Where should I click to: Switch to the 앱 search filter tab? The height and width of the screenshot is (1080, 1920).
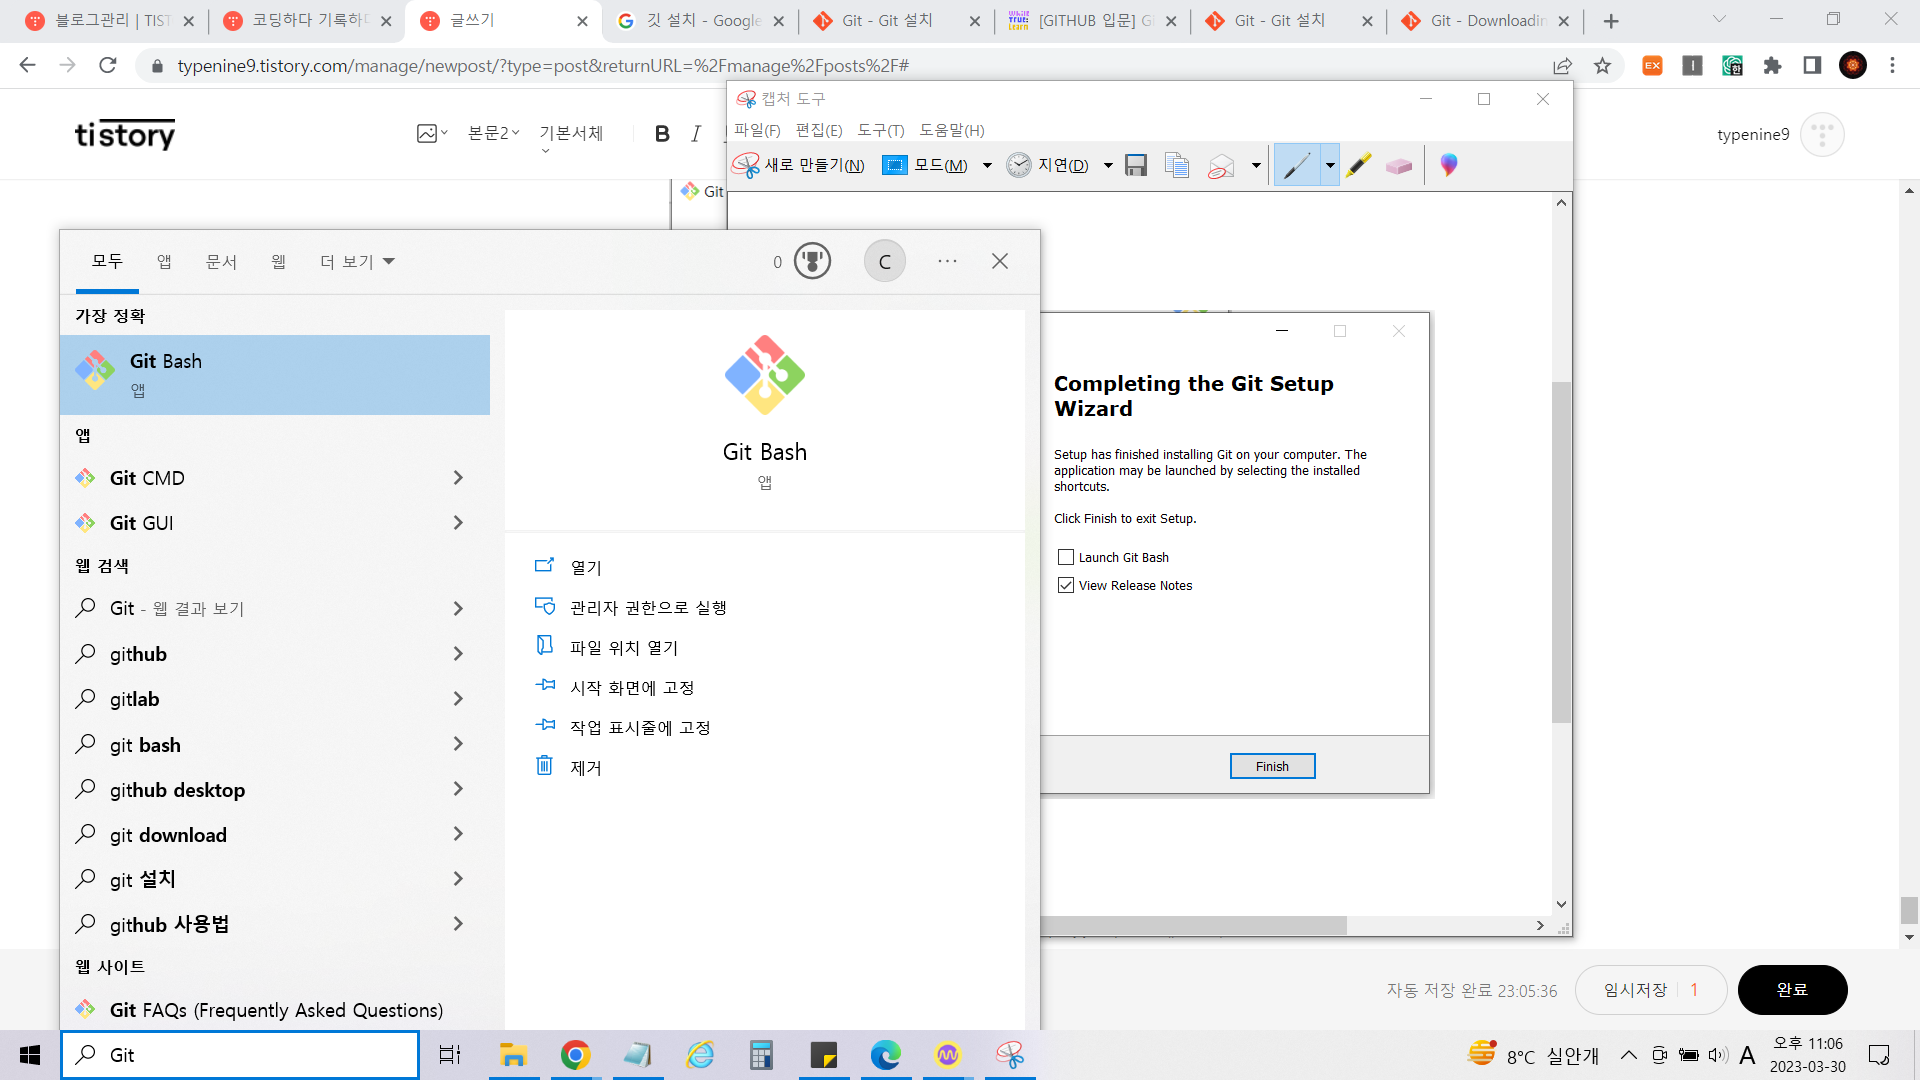tap(164, 262)
